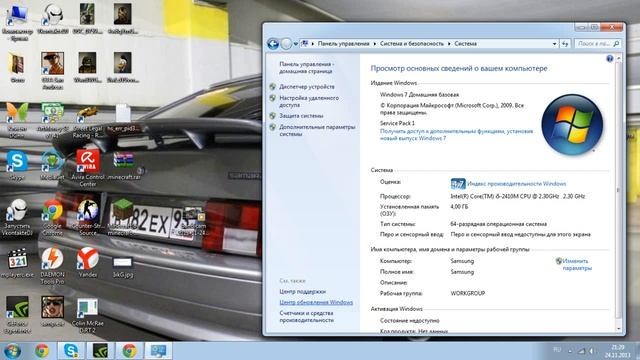
Task: Open Дополнительные параметры системы
Action: pos(317,130)
